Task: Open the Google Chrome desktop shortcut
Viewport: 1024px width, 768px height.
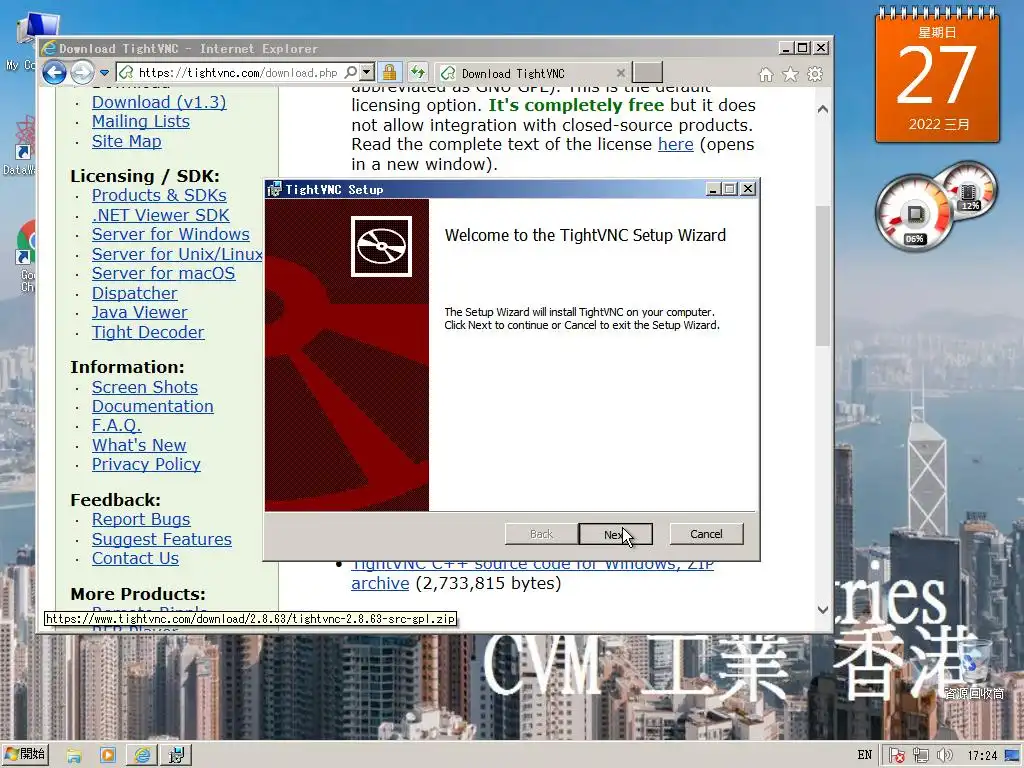Action: coord(26,255)
